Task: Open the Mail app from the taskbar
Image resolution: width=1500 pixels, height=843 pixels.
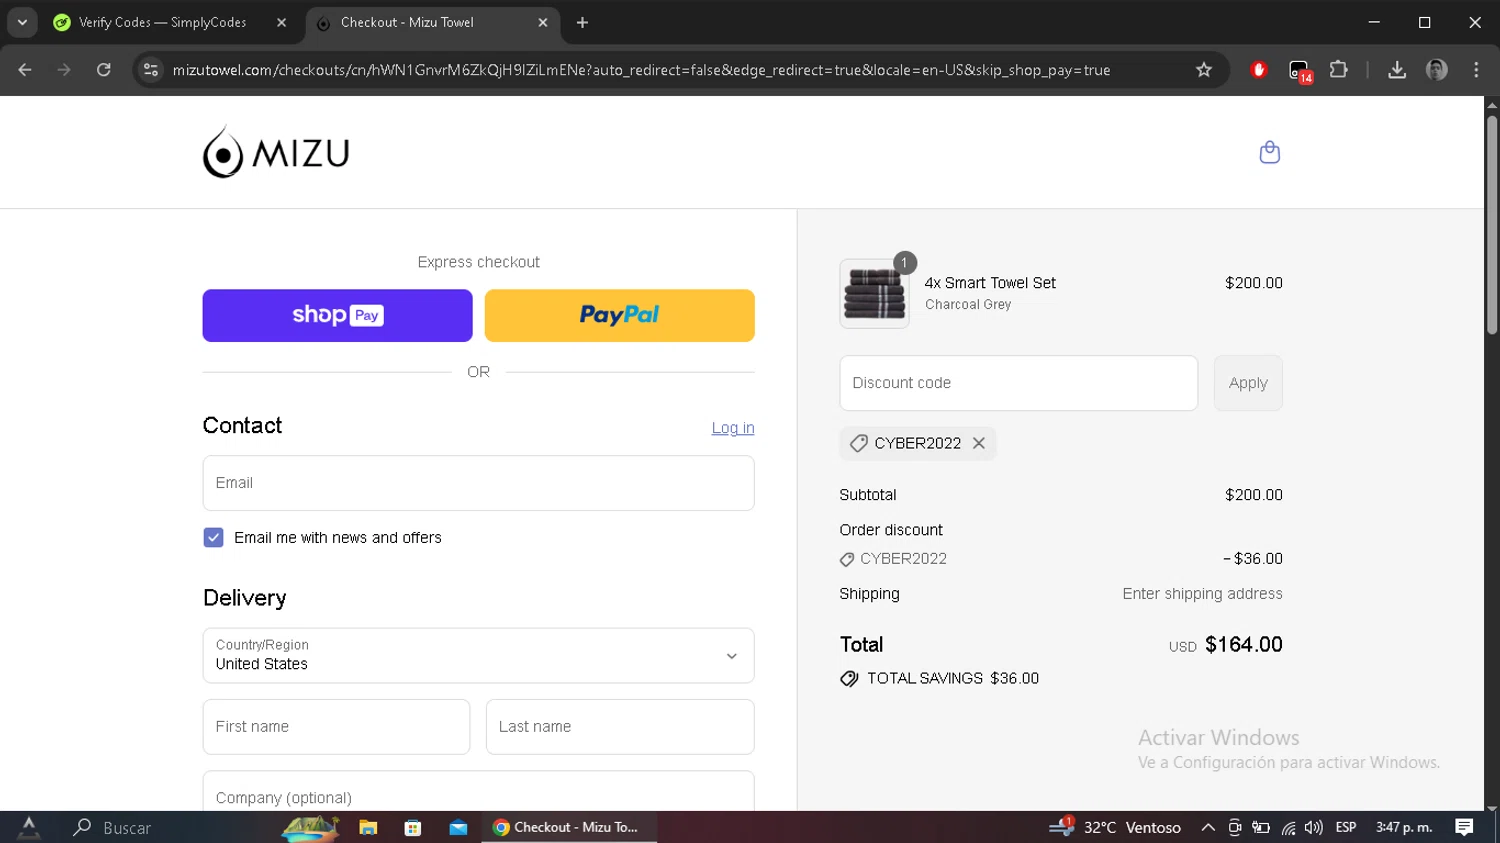Action: point(458,828)
